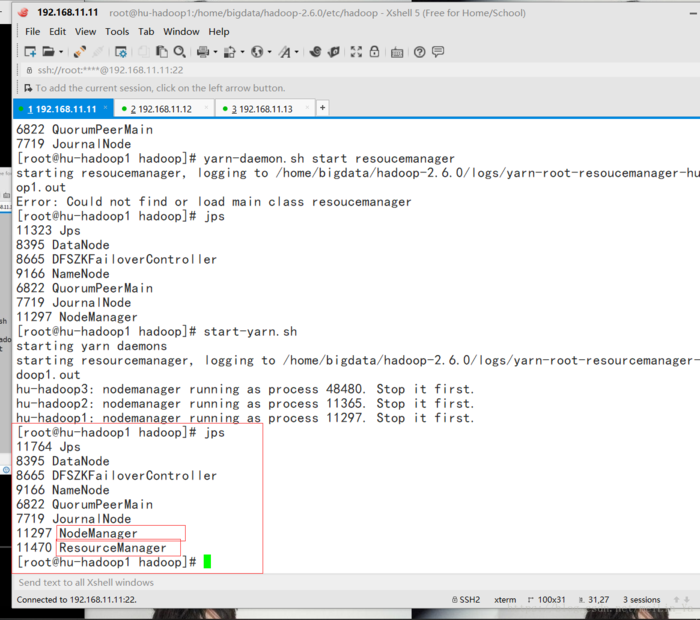Close the 192.168.11.12 tab

tap(206, 107)
